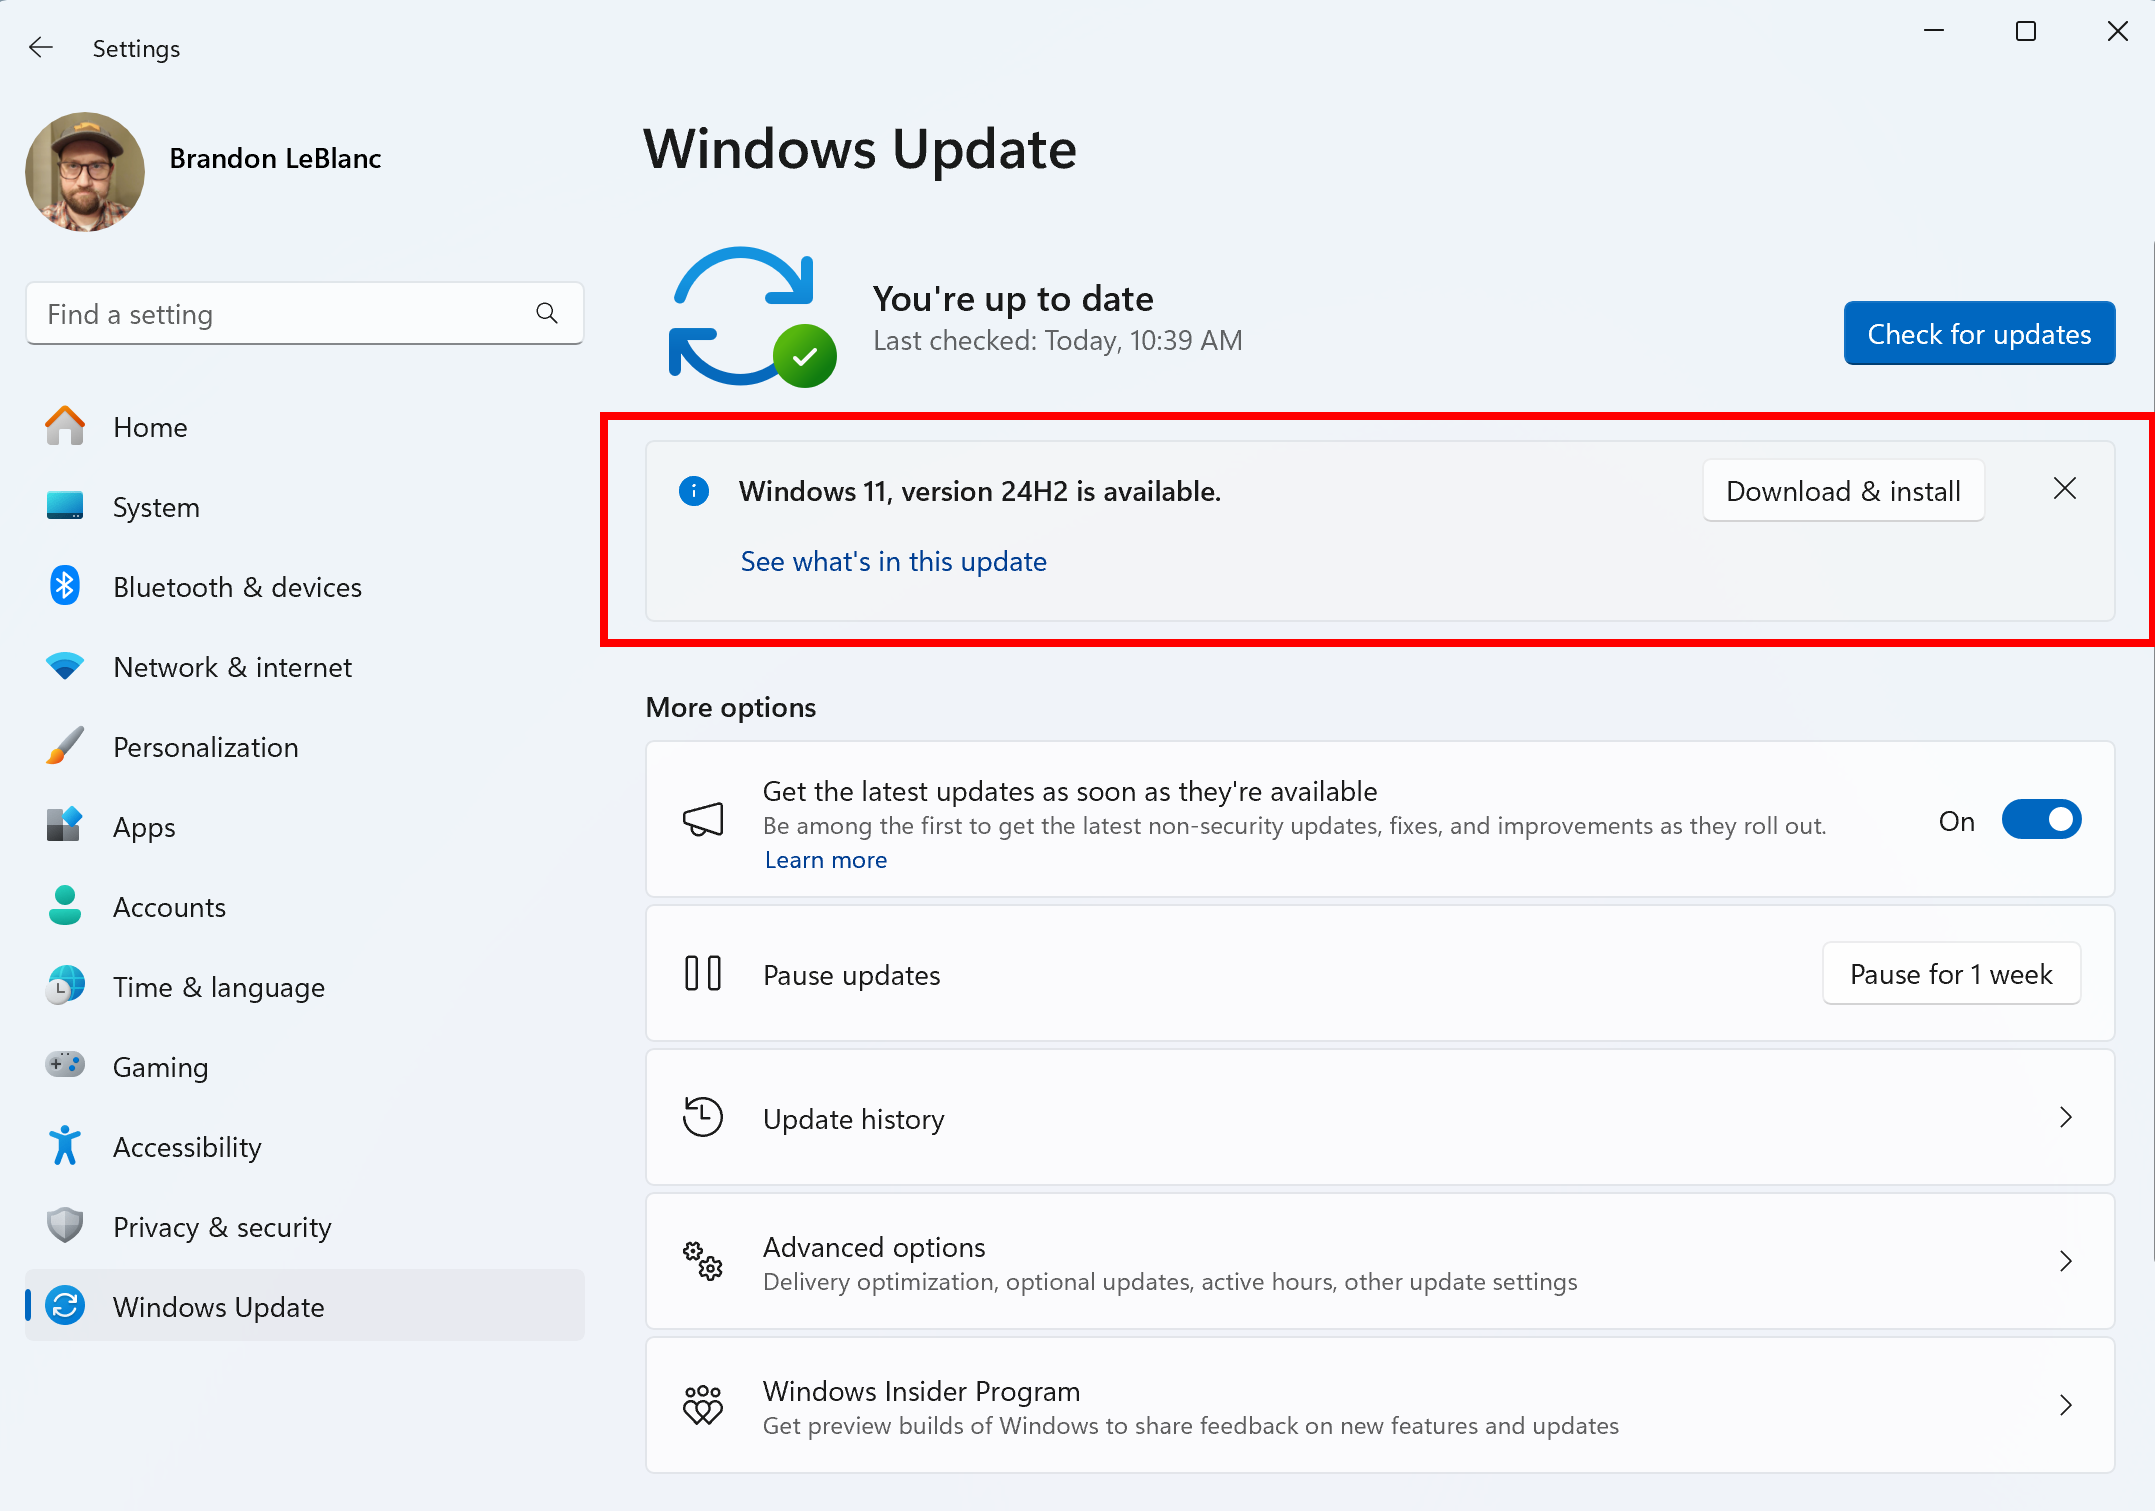Click 'You're up to date' status text
The width and height of the screenshot is (2155, 1511).
point(1013,299)
